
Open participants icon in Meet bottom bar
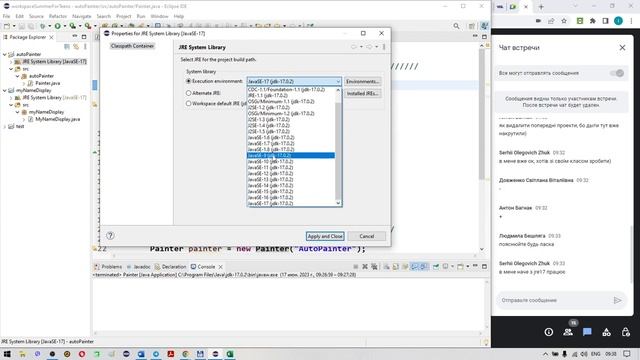(x=568, y=332)
